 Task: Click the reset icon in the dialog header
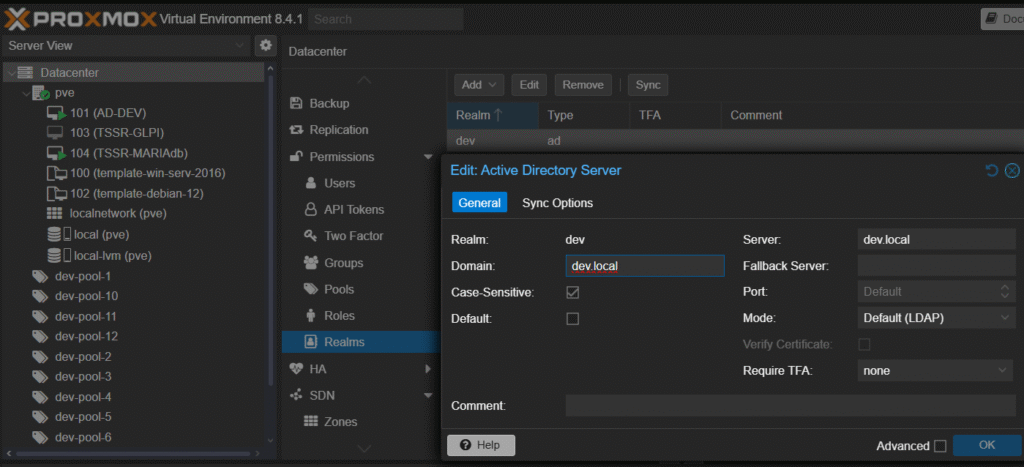point(992,171)
